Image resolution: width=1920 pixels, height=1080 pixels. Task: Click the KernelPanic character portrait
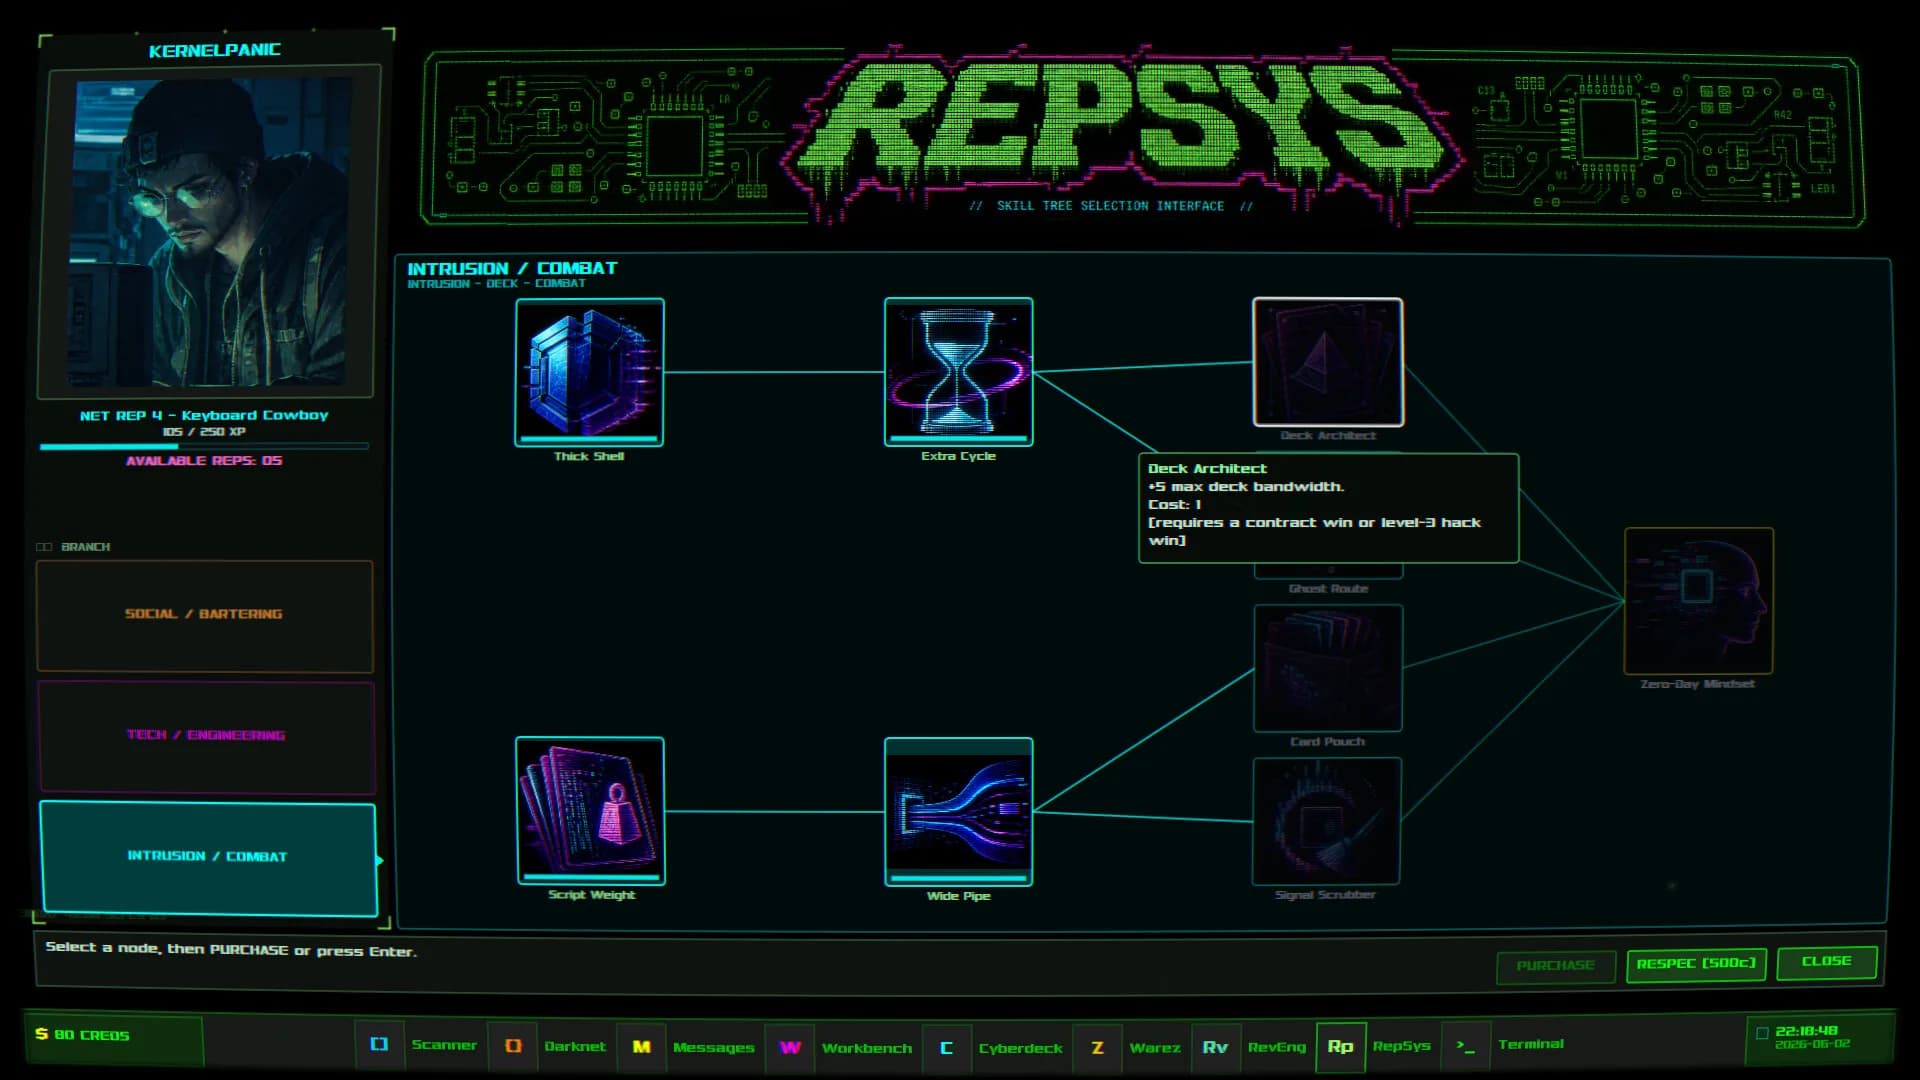[x=206, y=232]
